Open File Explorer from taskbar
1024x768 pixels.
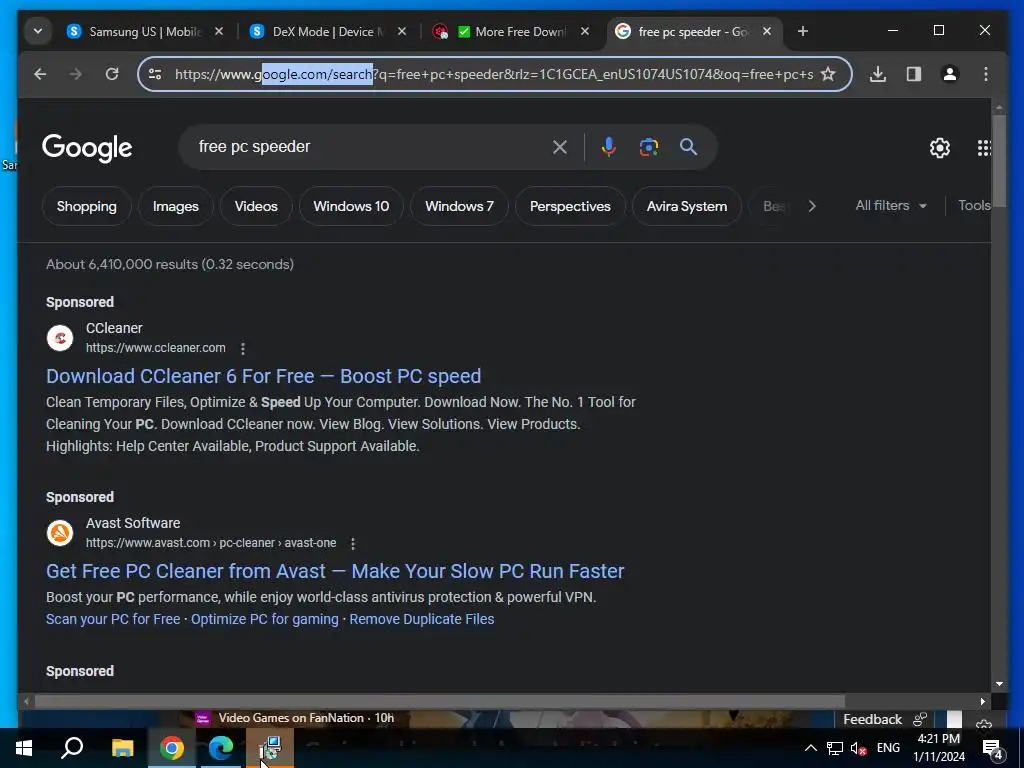pyautogui.click(x=122, y=748)
